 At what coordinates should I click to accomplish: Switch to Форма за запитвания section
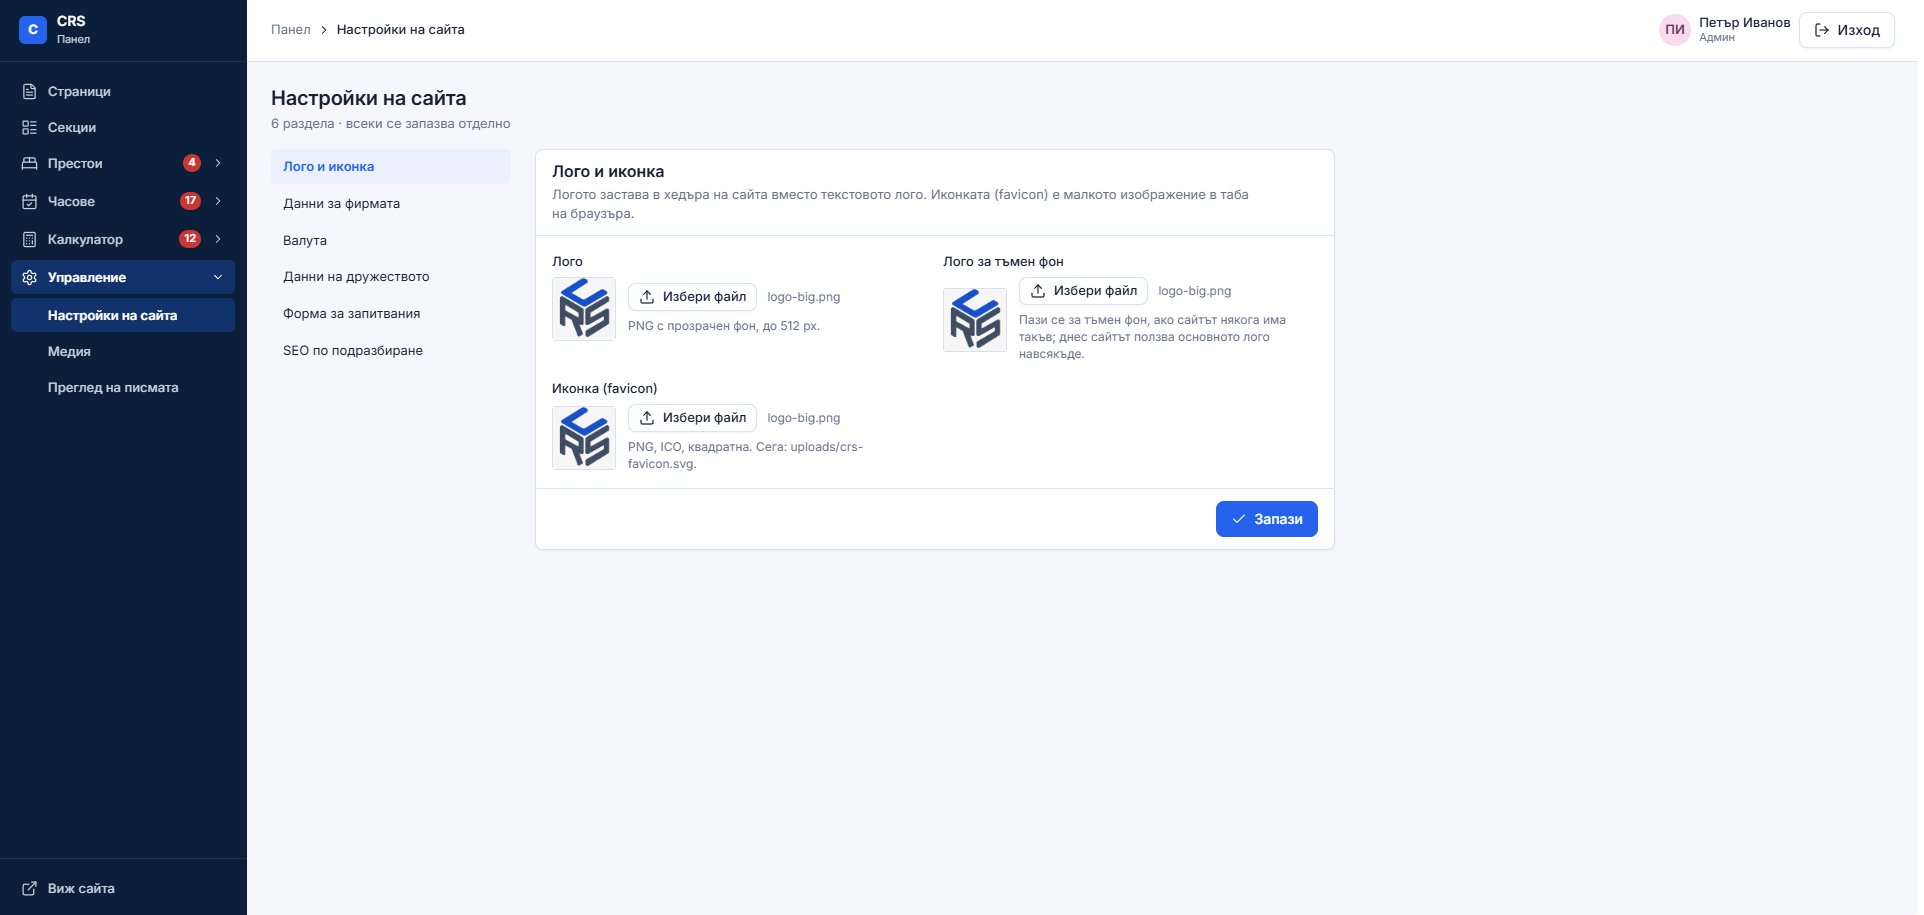coord(391,313)
